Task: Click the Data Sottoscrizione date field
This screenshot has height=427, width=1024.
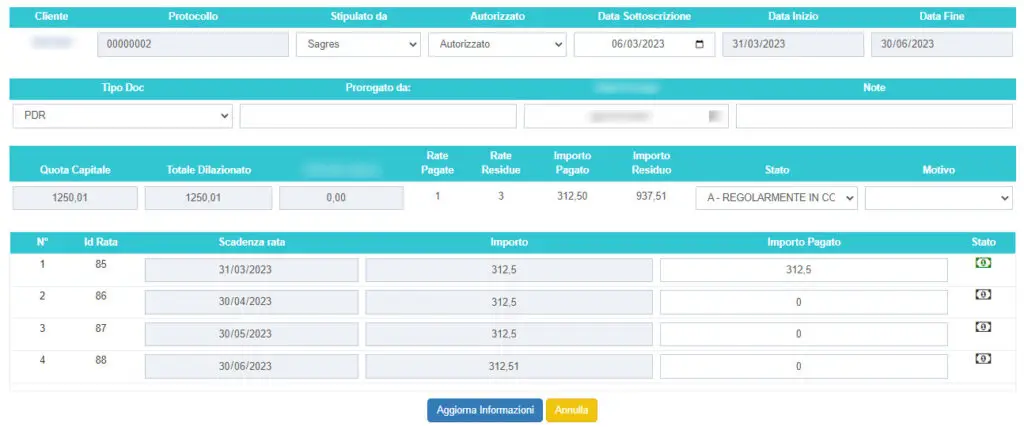Action: [x=637, y=44]
